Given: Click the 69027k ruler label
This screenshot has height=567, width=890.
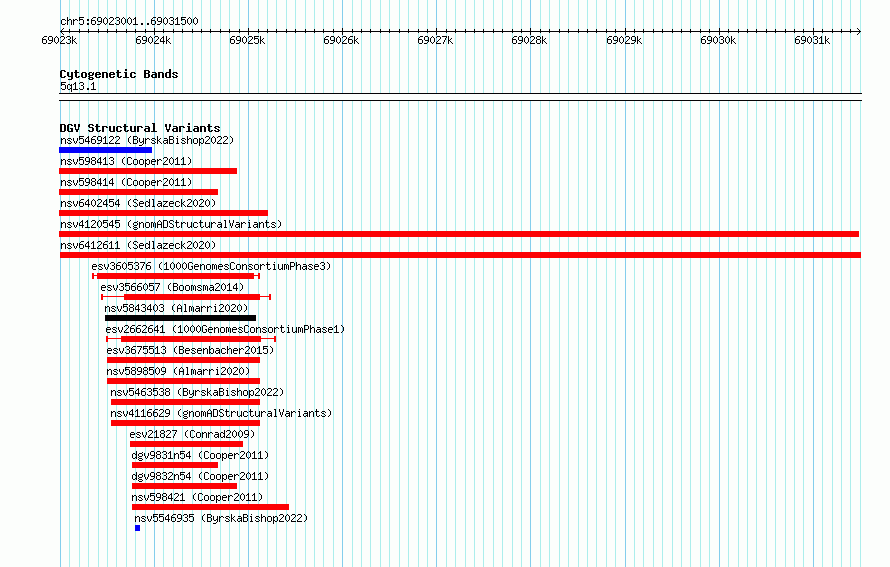Looking at the screenshot, I should (435, 40).
